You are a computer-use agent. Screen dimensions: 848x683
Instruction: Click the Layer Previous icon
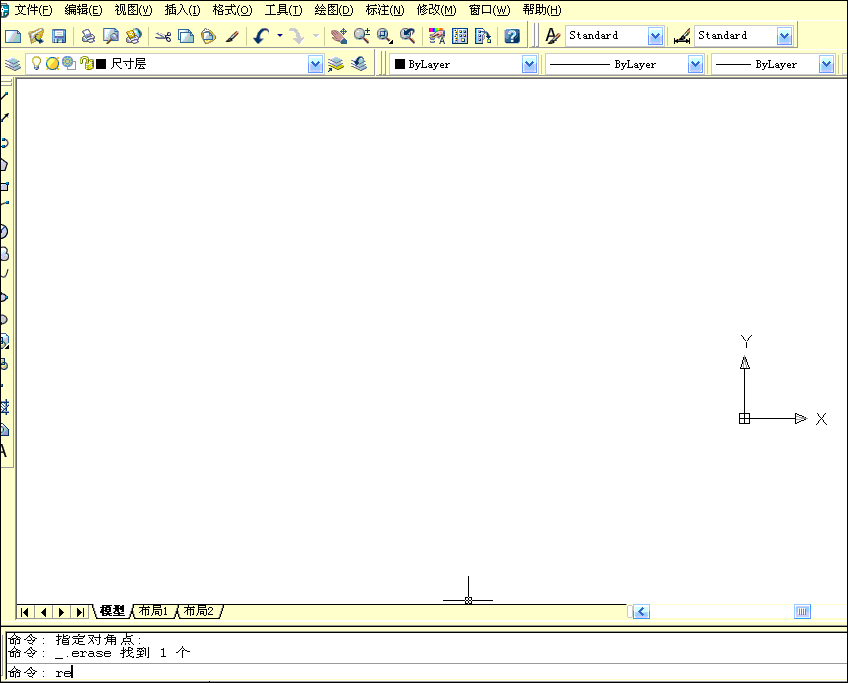tap(359, 64)
